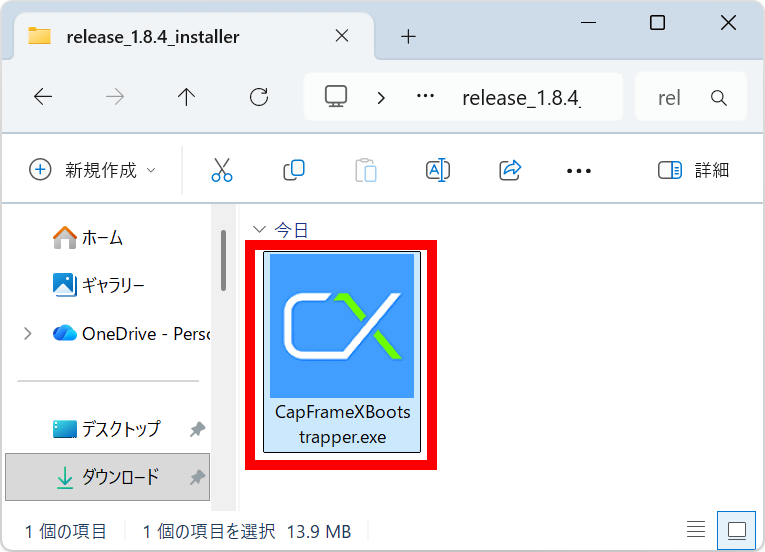
Task: Click the '1 個の項目' status text
Action: coord(65,532)
